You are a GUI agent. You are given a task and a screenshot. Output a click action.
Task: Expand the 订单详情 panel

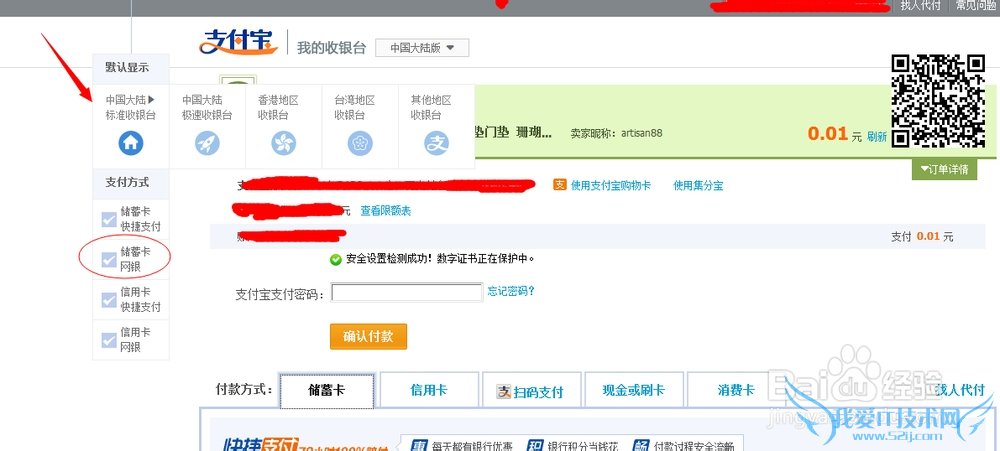[x=944, y=169]
